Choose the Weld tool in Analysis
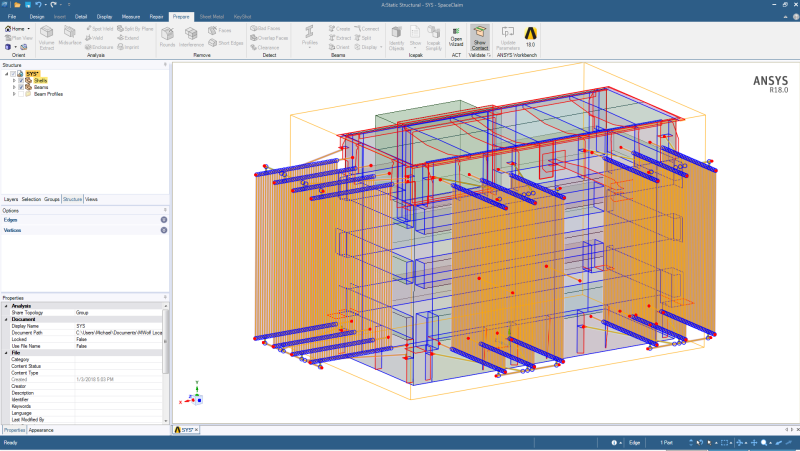Image resolution: width=800 pixels, height=451 pixels. (x=94, y=38)
